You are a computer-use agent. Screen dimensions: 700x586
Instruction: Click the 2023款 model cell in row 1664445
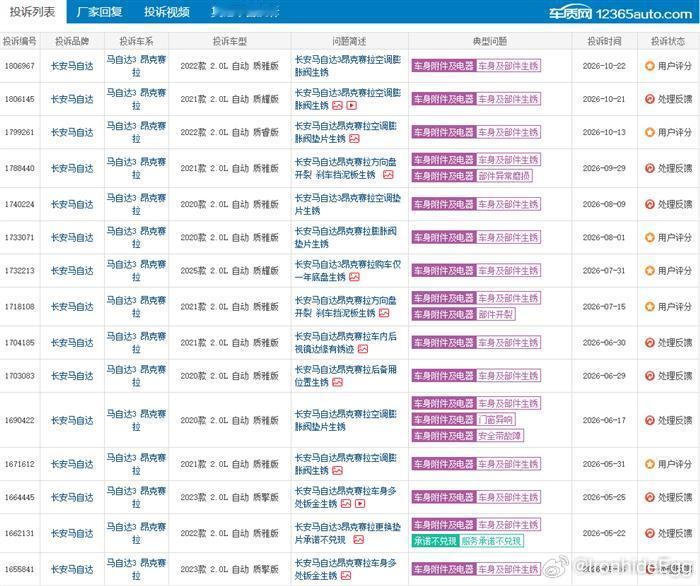coord(229,497)
